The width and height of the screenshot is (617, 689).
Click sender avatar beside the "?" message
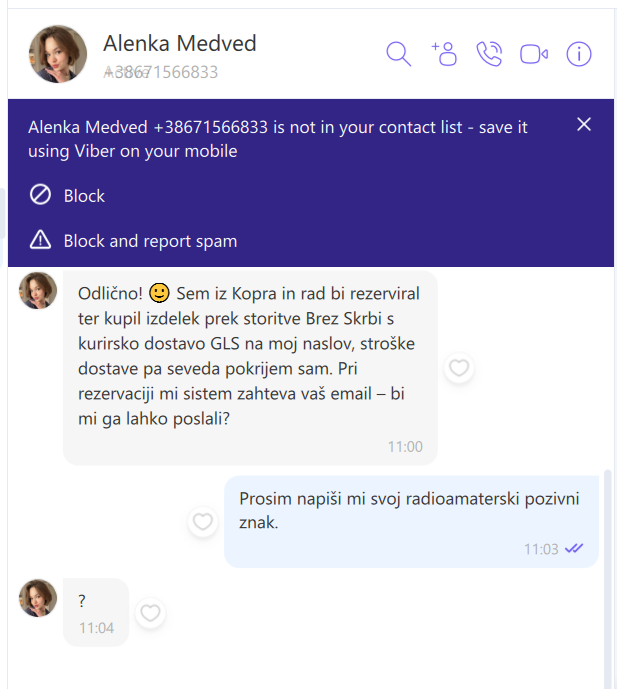pos(38,598)
